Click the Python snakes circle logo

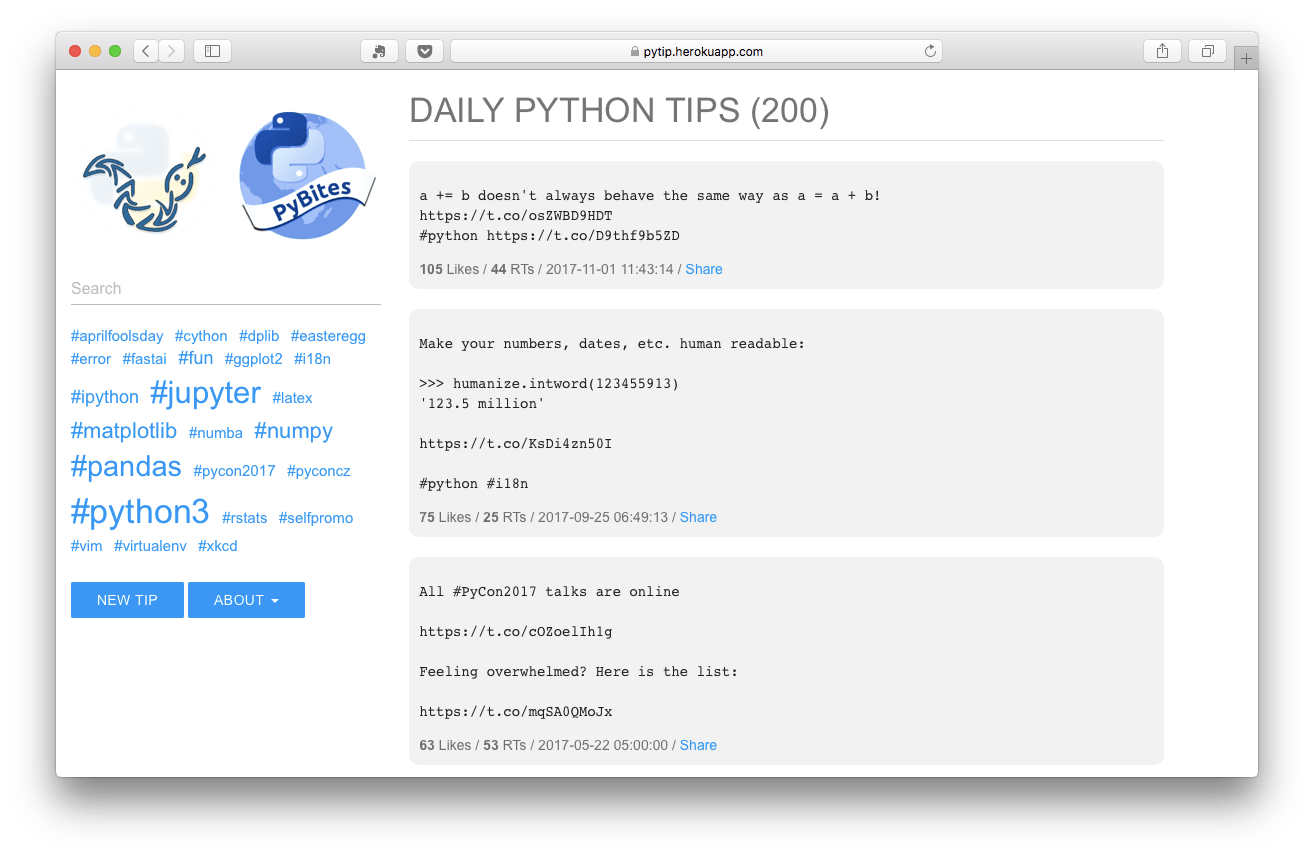coord(144,178)
